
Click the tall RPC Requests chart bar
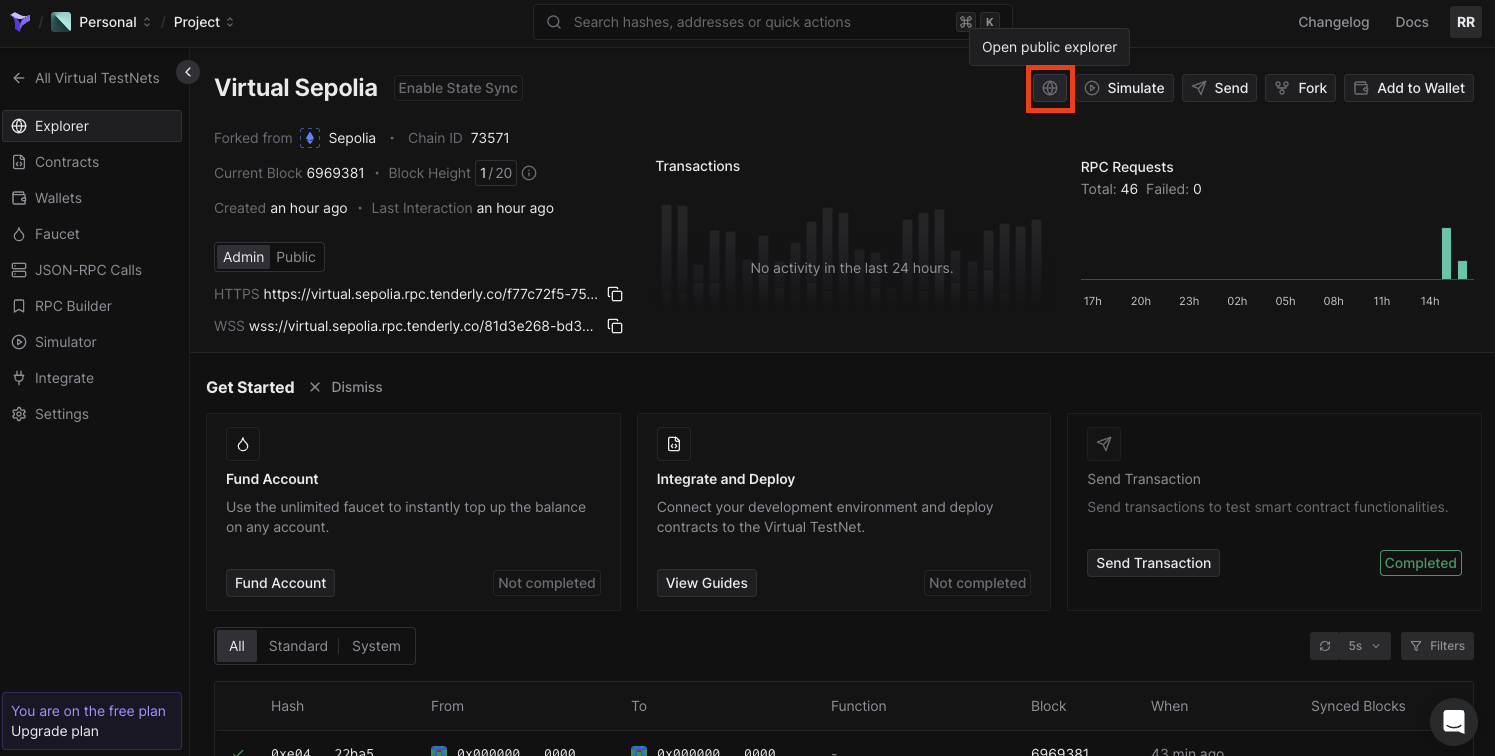tap(1446, 254)
